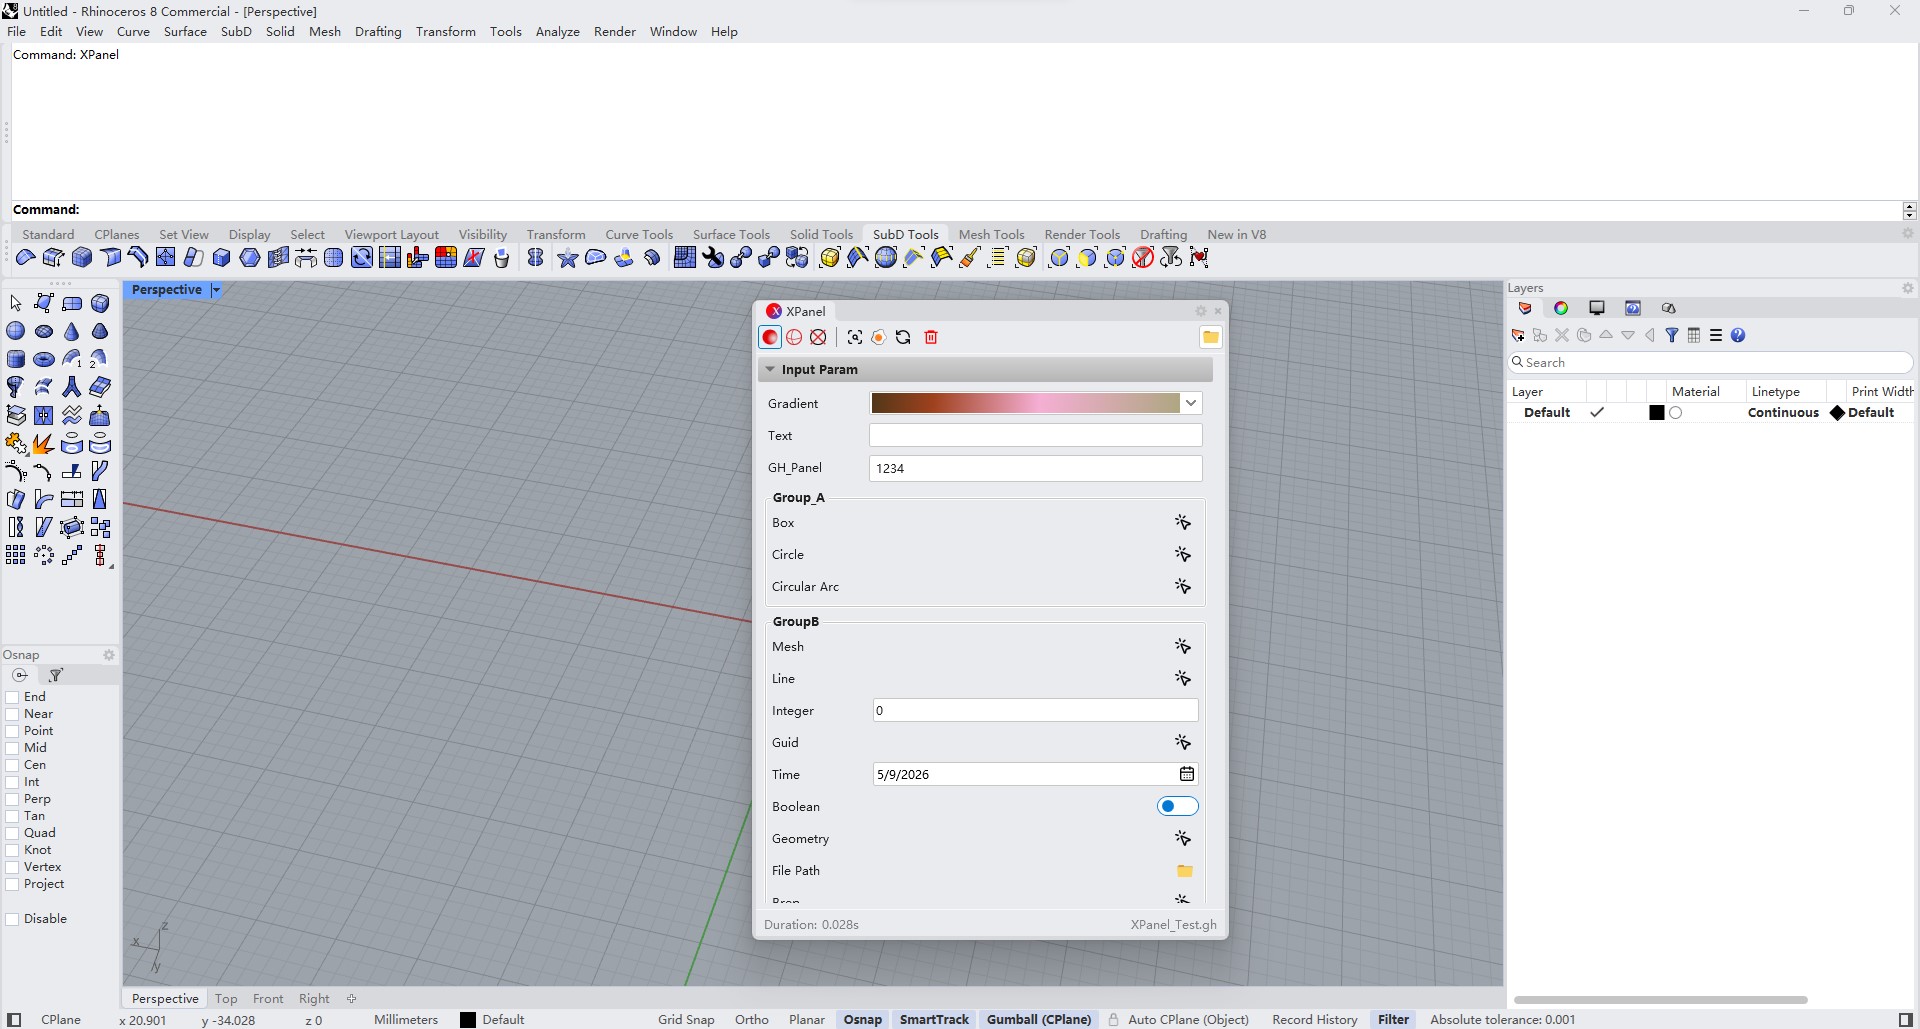
Task: Open the Curve menu
Action: point(133,31)
